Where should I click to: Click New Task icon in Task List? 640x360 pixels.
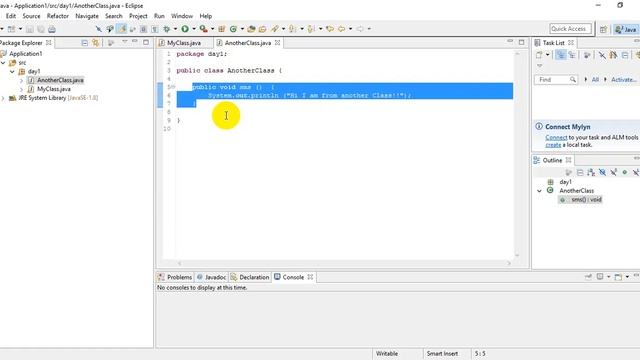click(539, 55)
